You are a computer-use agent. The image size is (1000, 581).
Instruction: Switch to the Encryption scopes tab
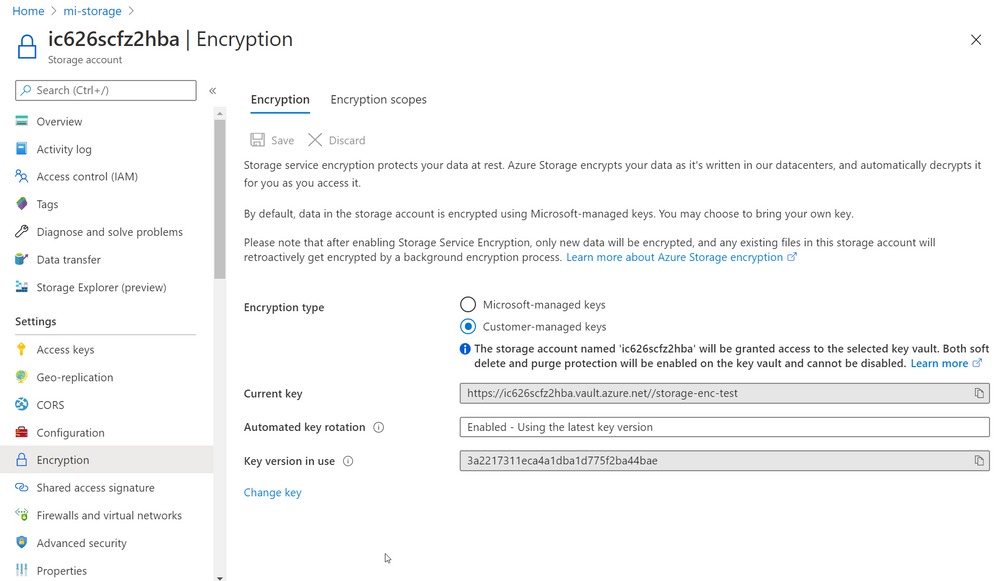pos(378,99)
